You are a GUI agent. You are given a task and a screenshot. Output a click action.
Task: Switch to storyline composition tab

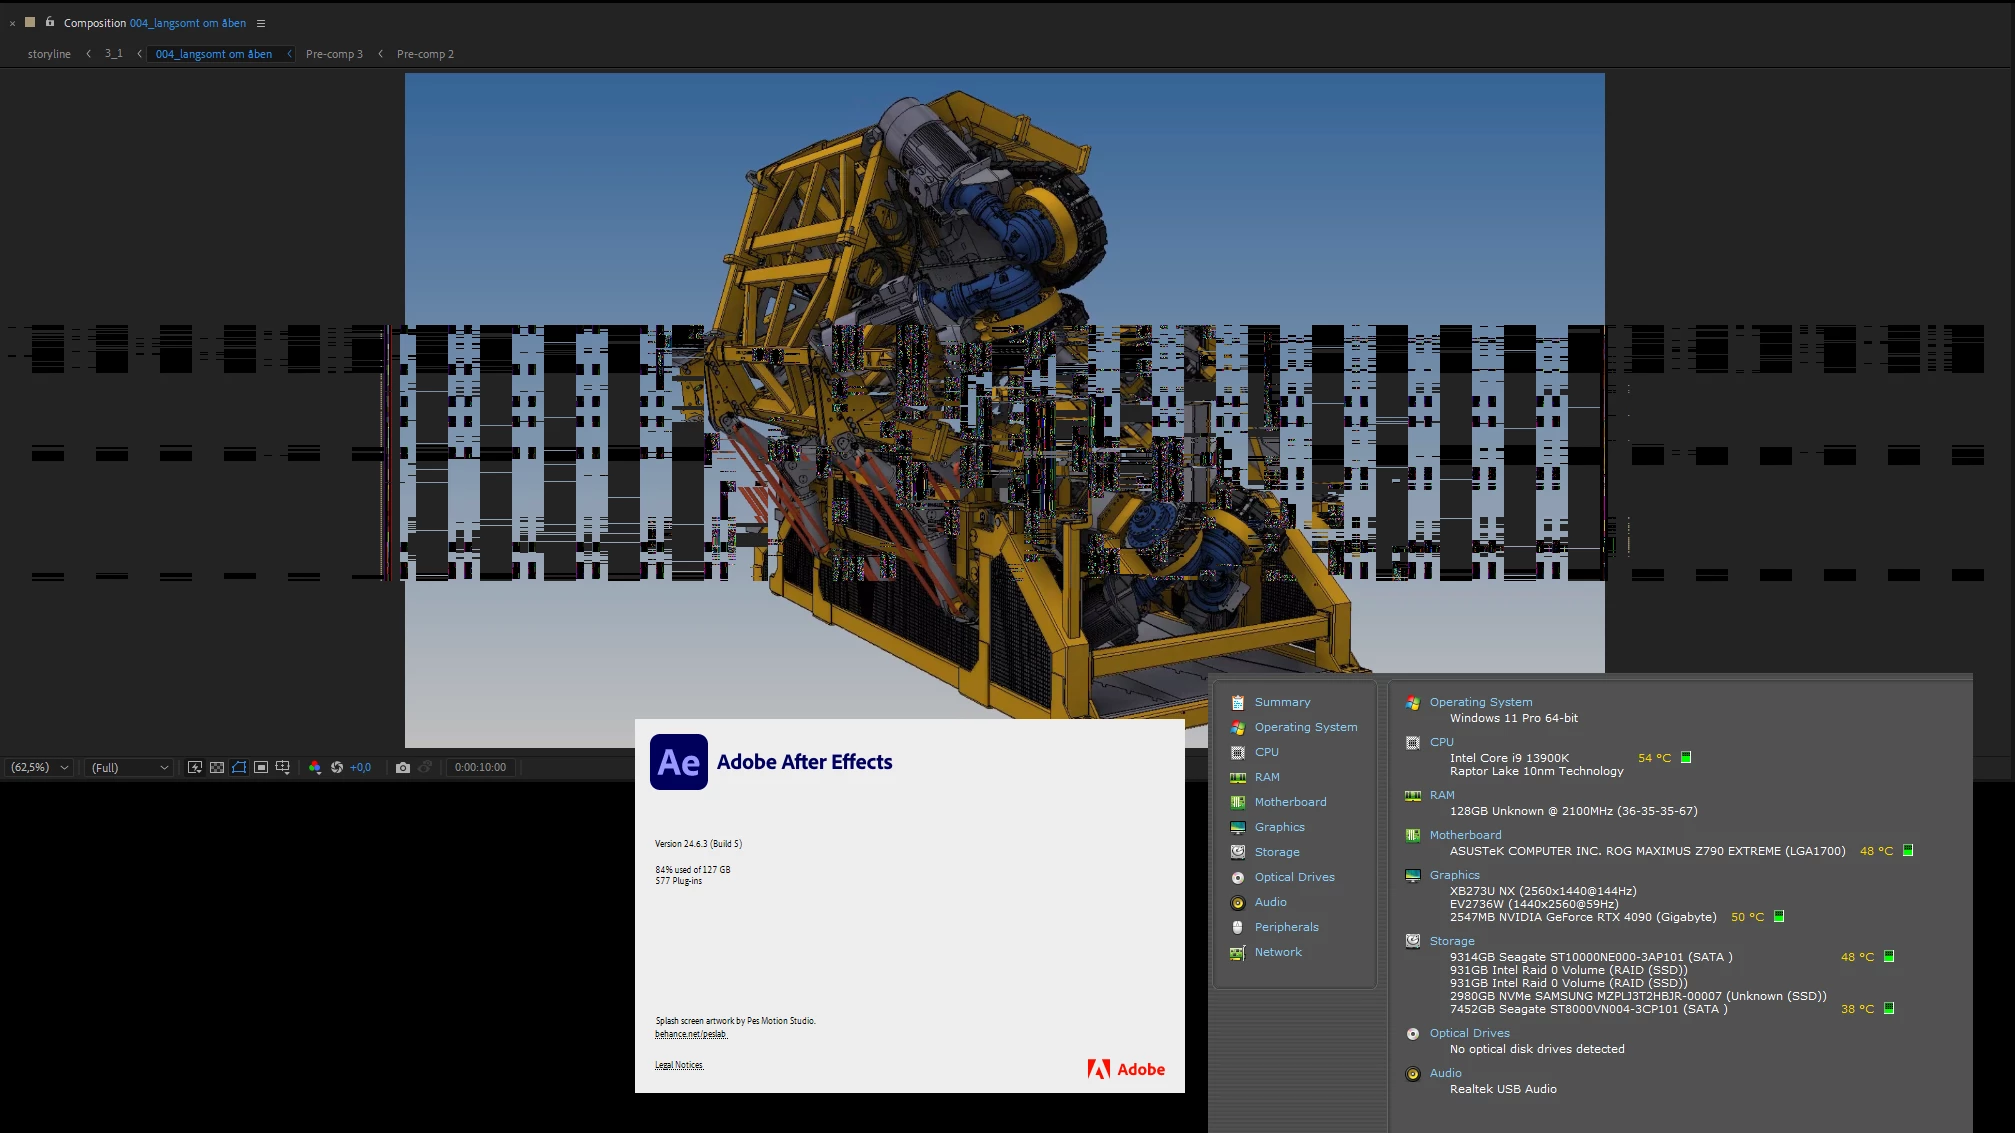(x=49, y=54)
